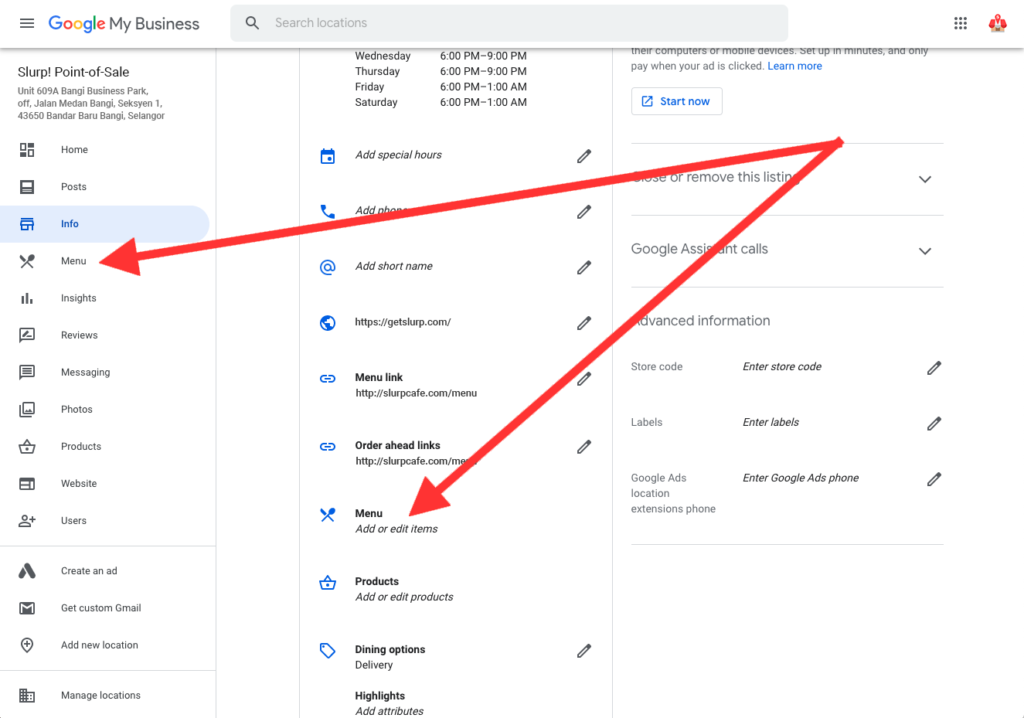Click the Insights bar chart icon
The width and height of the screenshot is (1024, 718).
coord(27,299)
